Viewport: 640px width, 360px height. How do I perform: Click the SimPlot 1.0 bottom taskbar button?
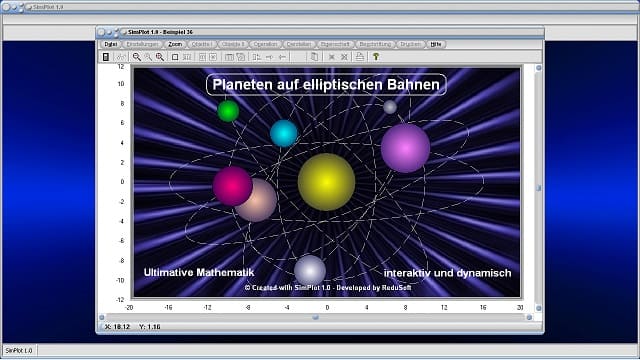click(x=19, y=351)
